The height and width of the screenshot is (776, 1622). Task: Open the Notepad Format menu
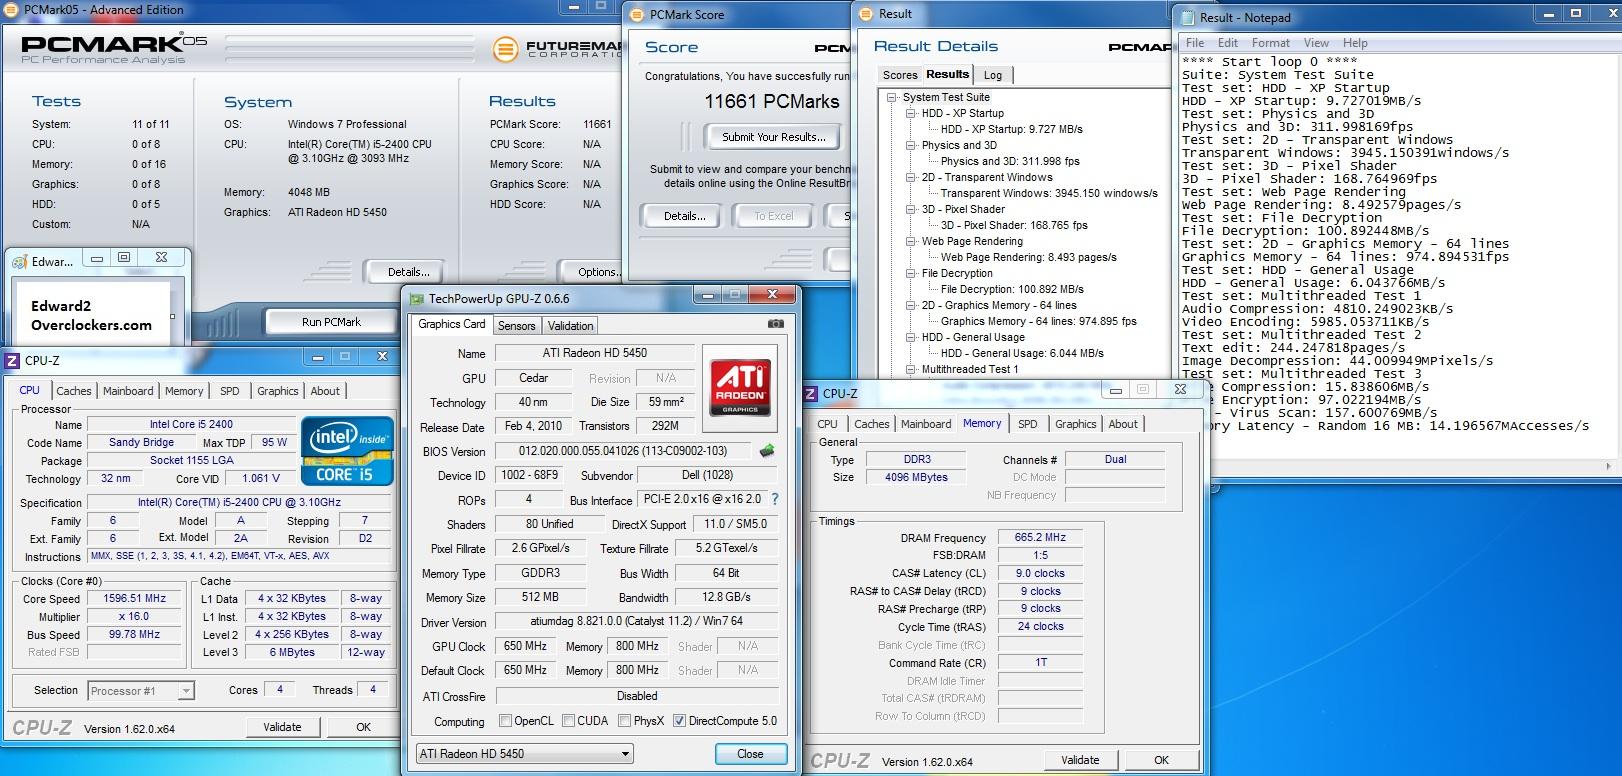pos(1271,43)
